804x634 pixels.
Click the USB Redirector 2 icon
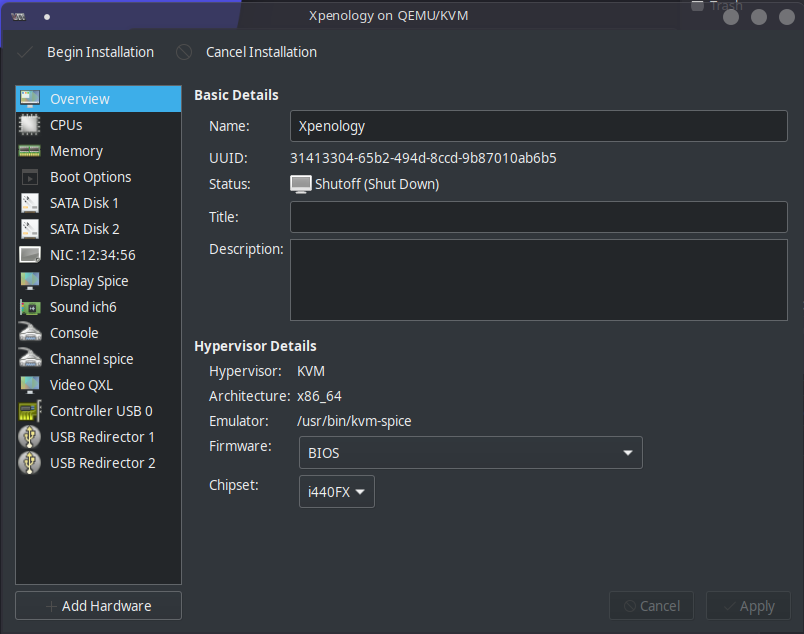click(30, 463)
